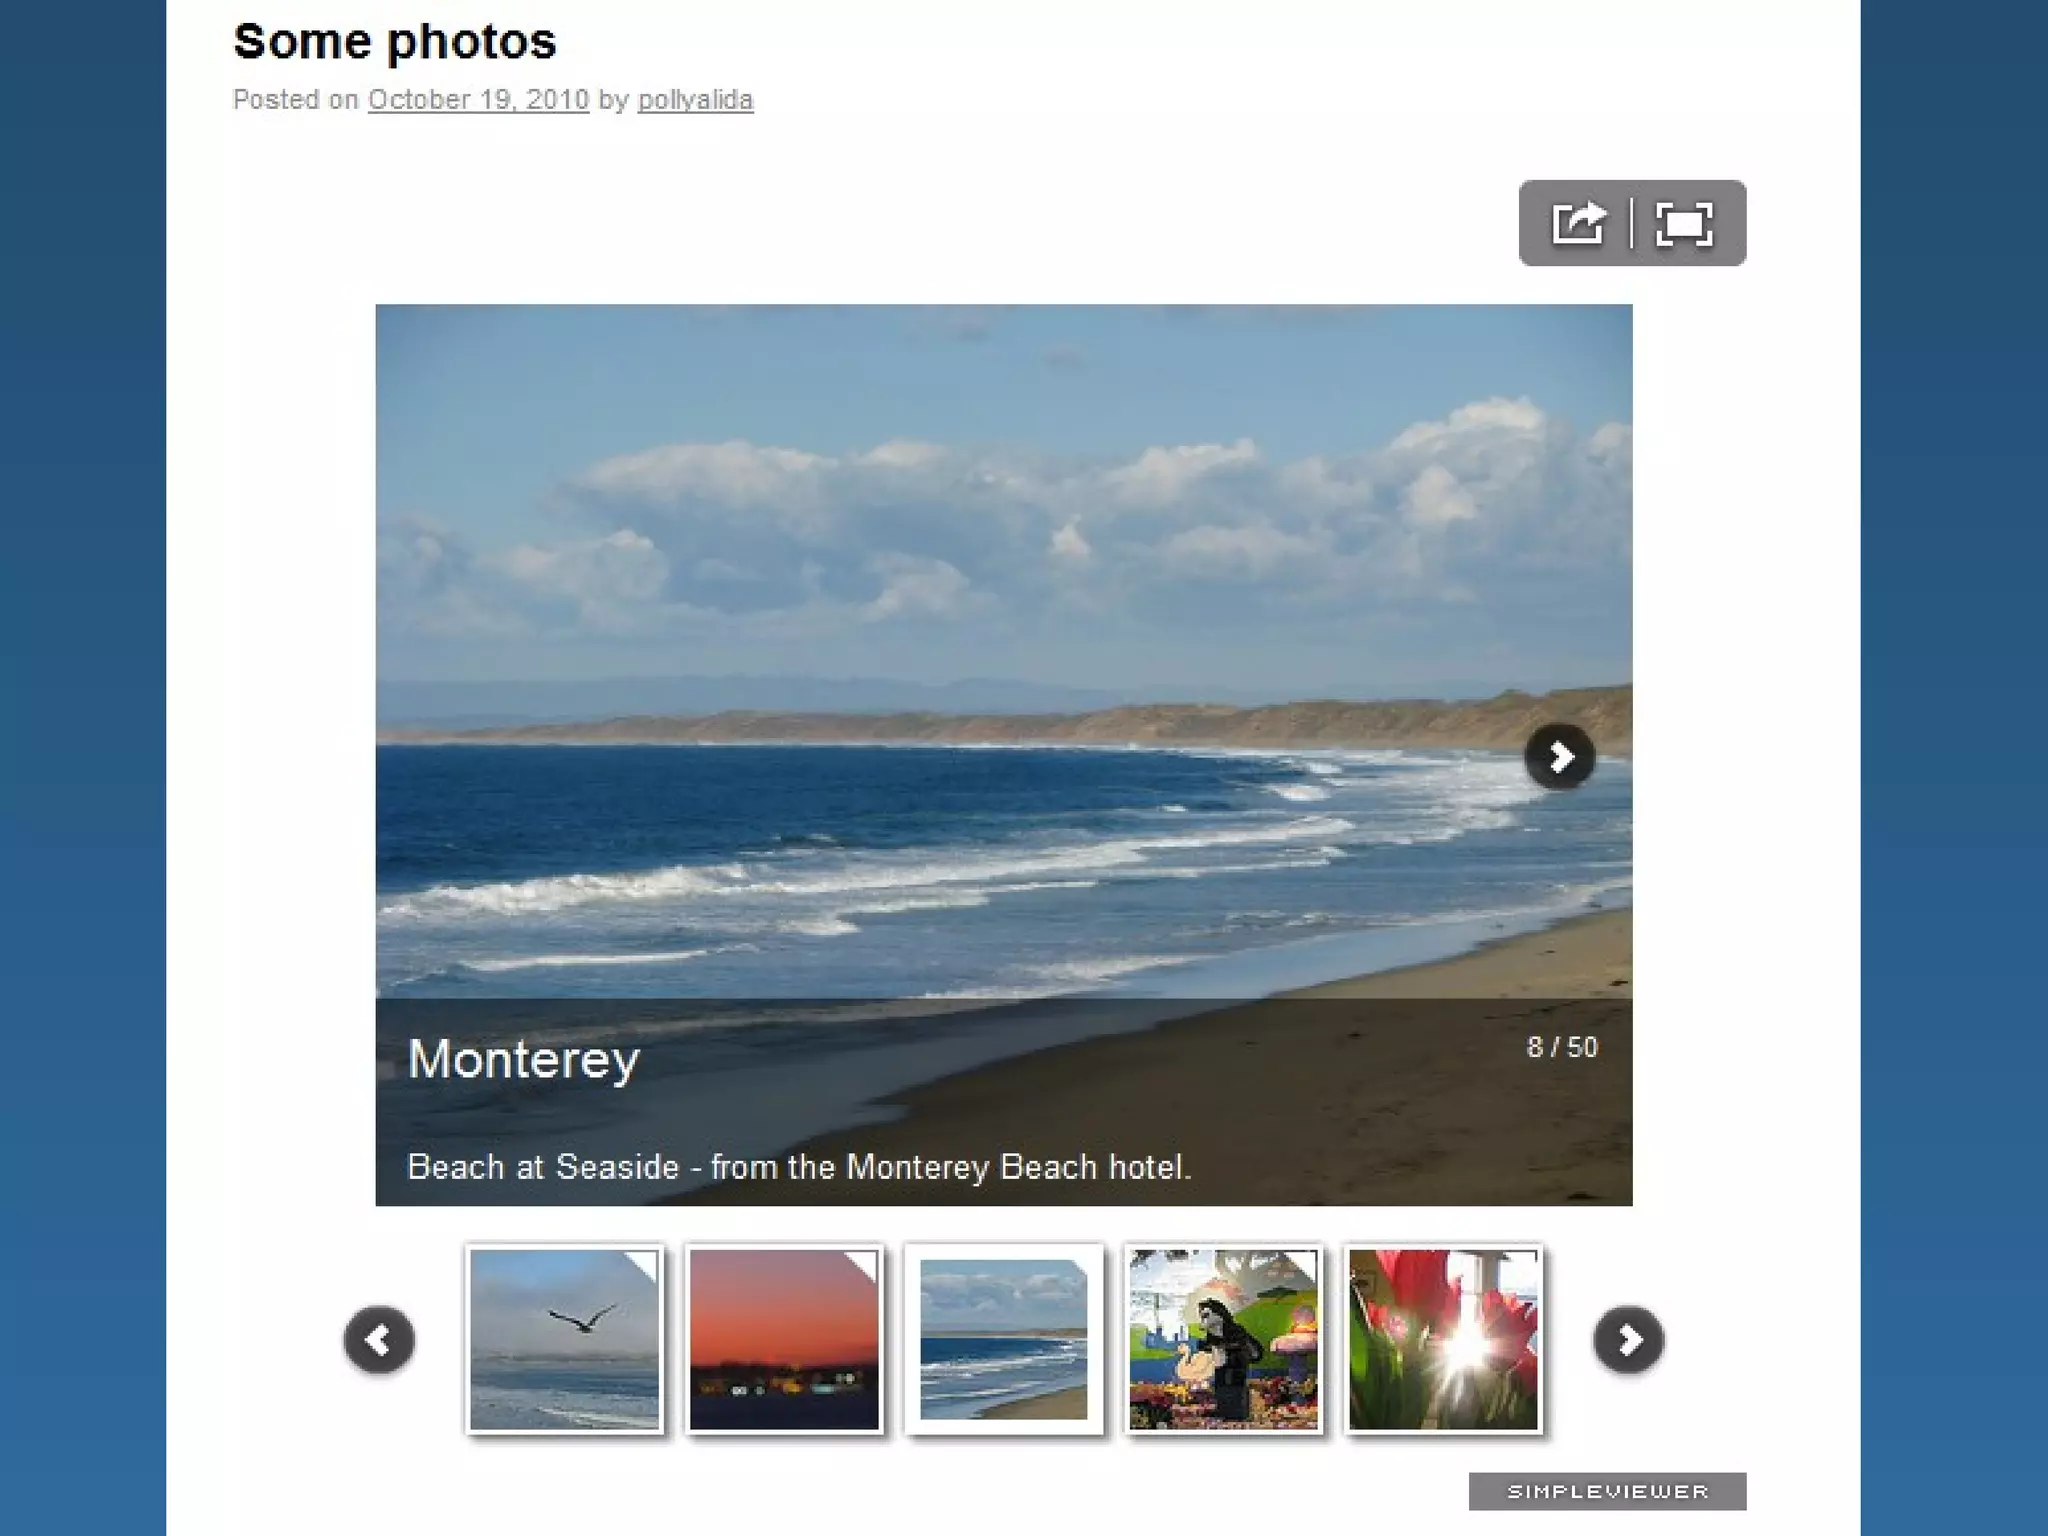Image resolution: width=2048 pixels, height=1536 pixels.
Task: Click the Beach at Seaside caption text
Action: [799, 1167]
